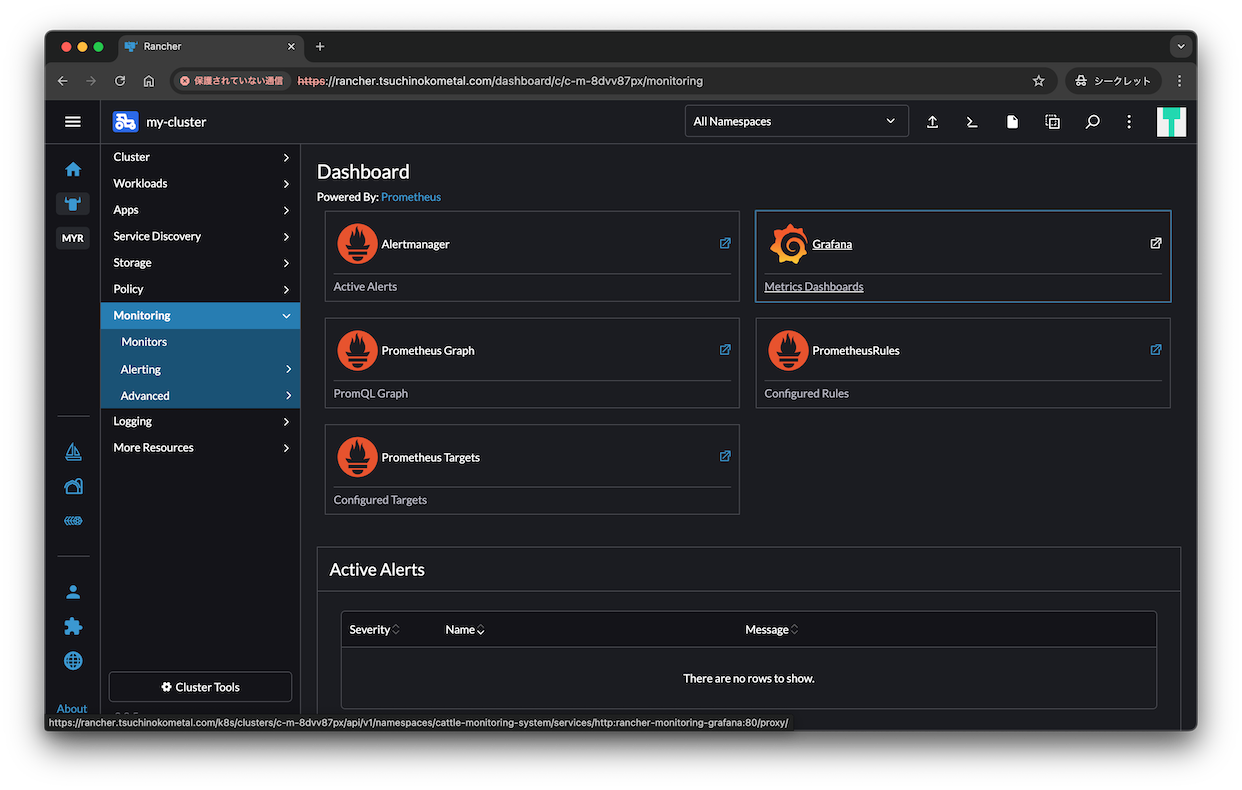Open Continuous Delivery sailboat icon
Viewport: 1242px width, 790px height.
tap(73, 452)
